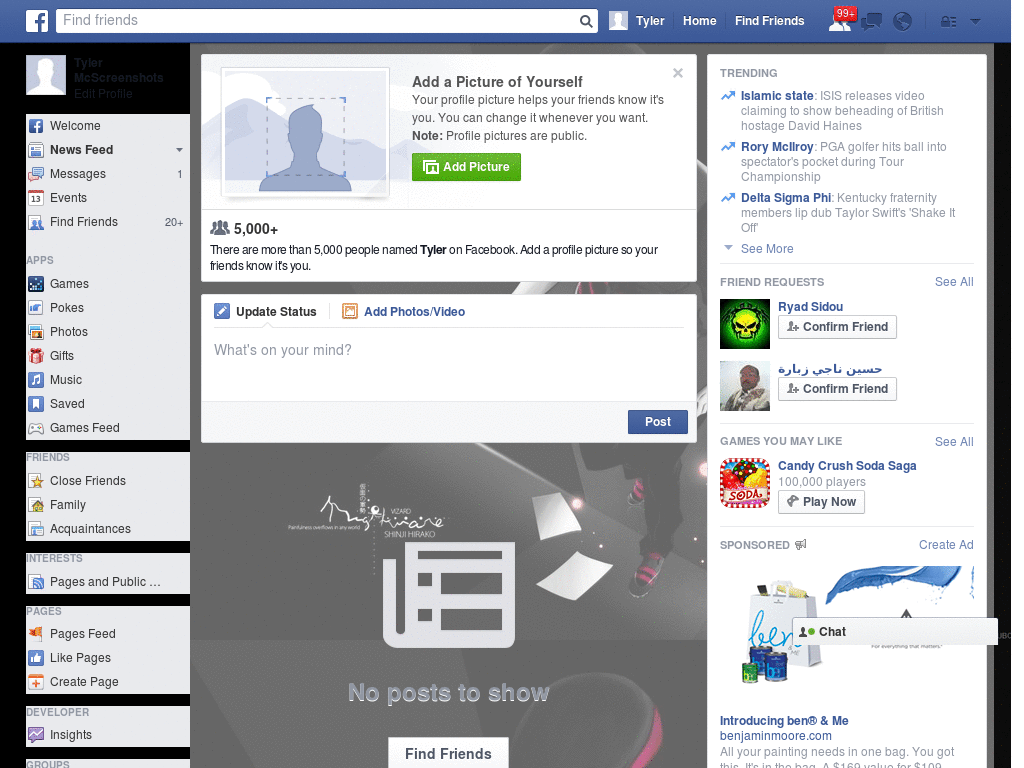Click the Pages and Public feed icon

[x=36, y=582]
